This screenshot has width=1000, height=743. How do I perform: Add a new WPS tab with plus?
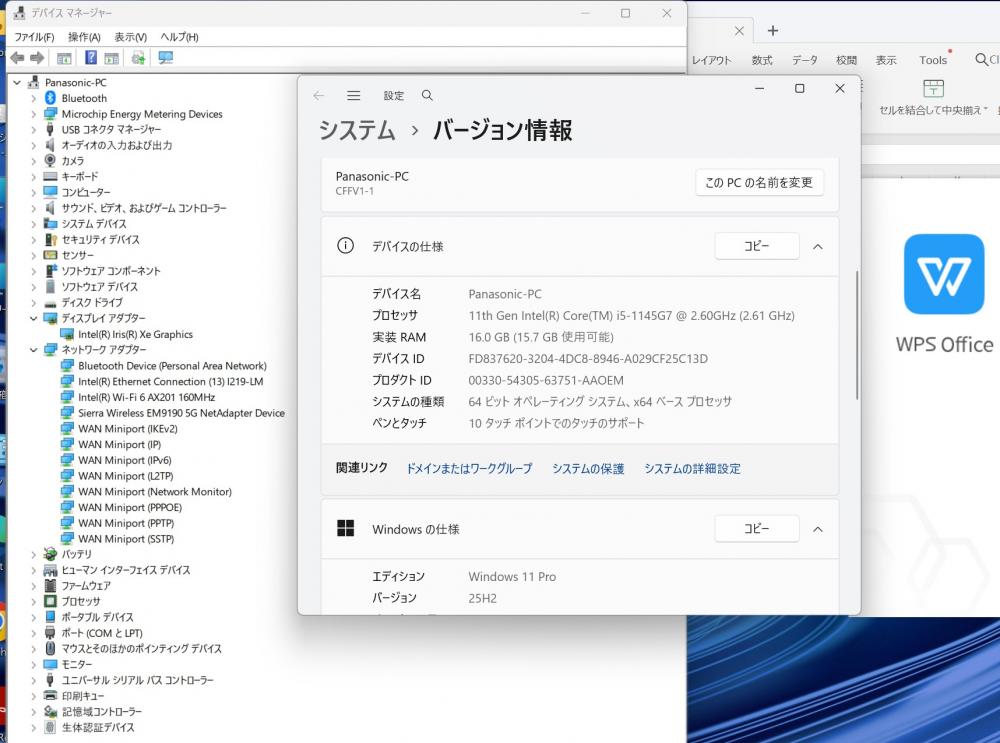pos(772,31)
